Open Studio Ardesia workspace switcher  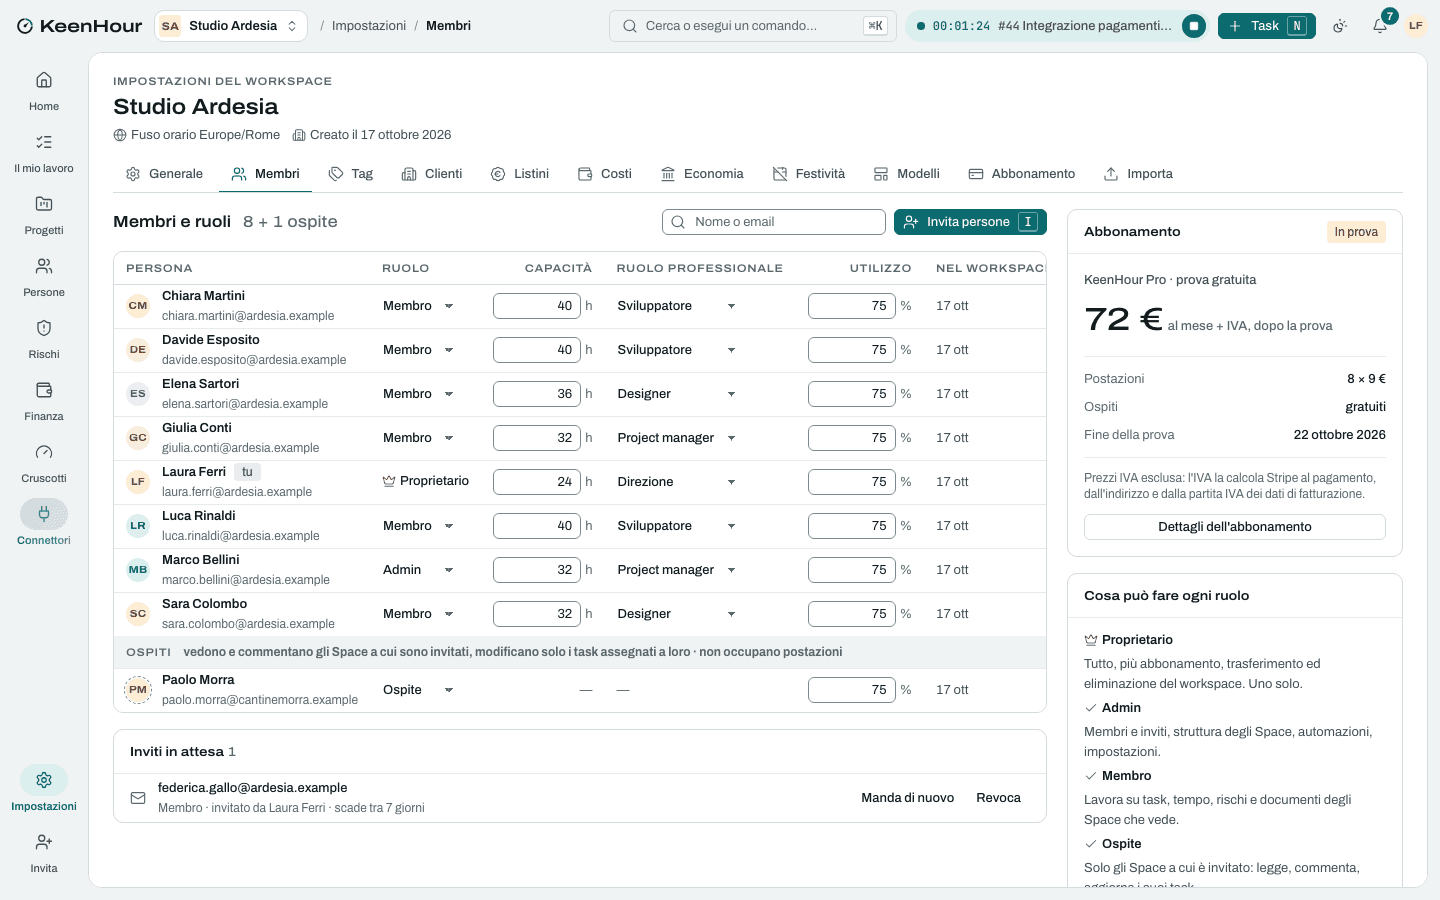[231, 26]
